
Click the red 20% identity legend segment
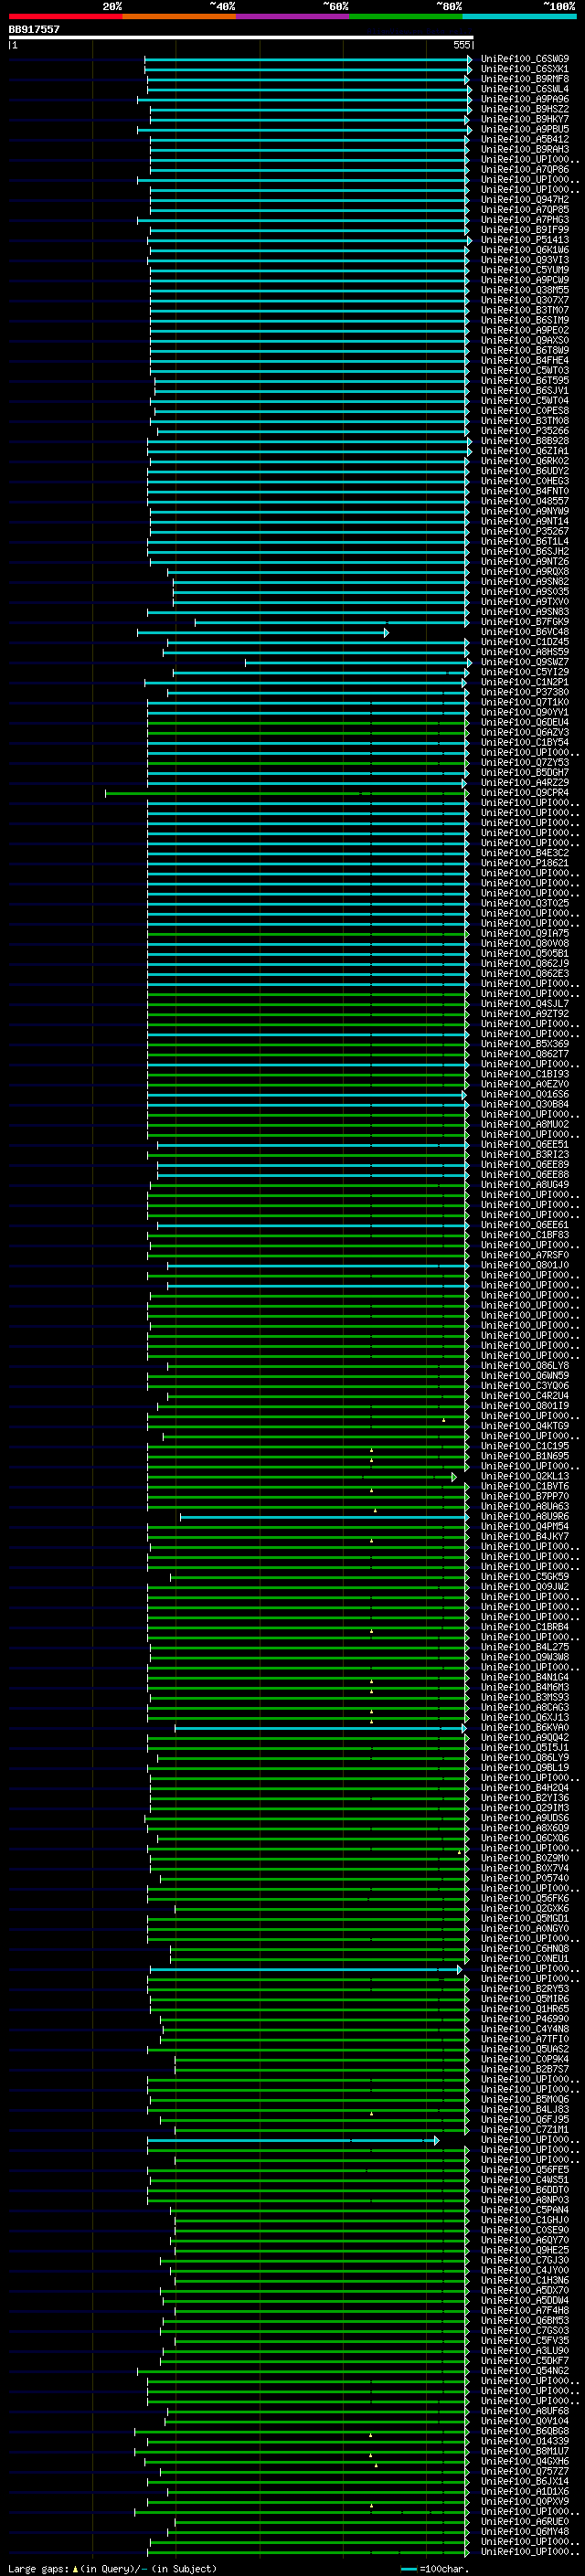click(x=65, y=16)
